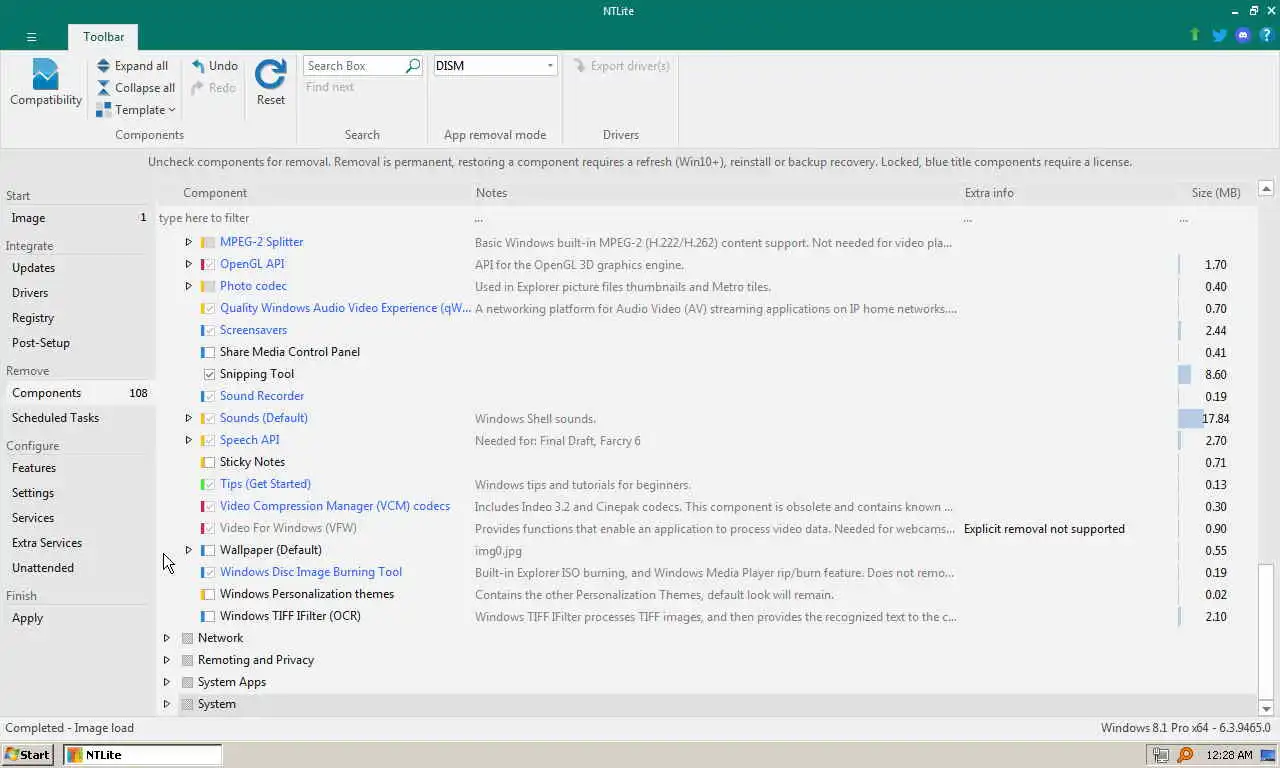Click the search magnifier icon
1280x768 pixels.
tap(413, 66)
